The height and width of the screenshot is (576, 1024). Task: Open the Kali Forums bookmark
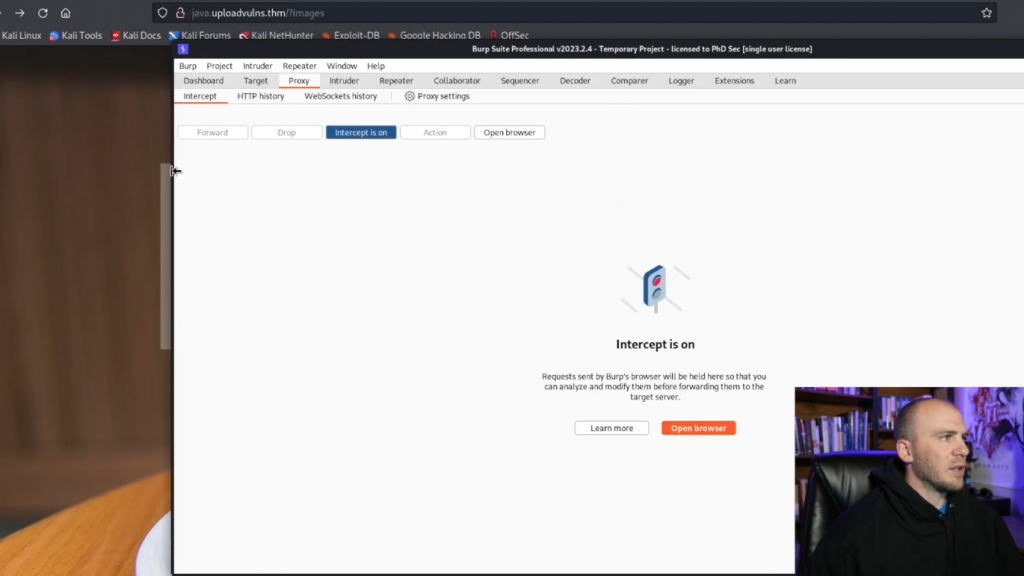200,35
